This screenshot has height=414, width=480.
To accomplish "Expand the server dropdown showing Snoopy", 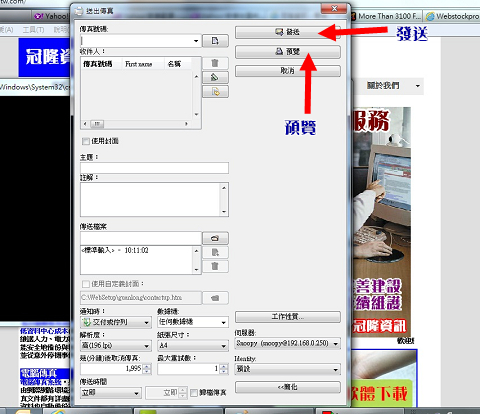I will pyautogui.click(x=288, y=343).
